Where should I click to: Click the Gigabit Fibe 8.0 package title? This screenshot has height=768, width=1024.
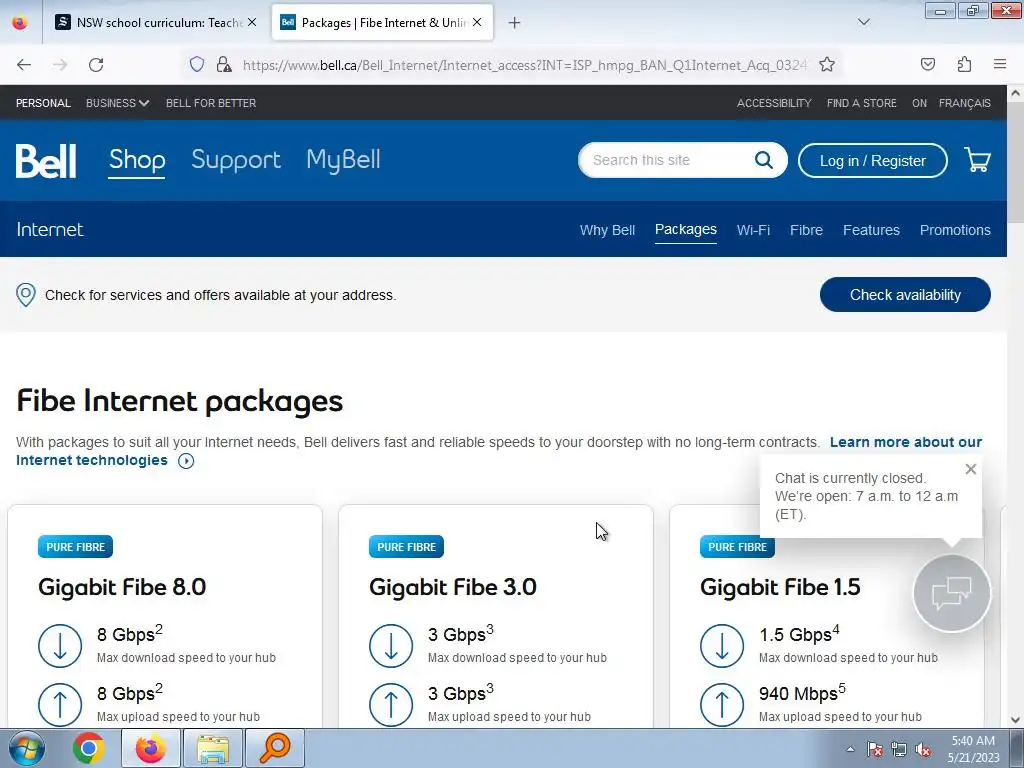(x=122, y=586)
